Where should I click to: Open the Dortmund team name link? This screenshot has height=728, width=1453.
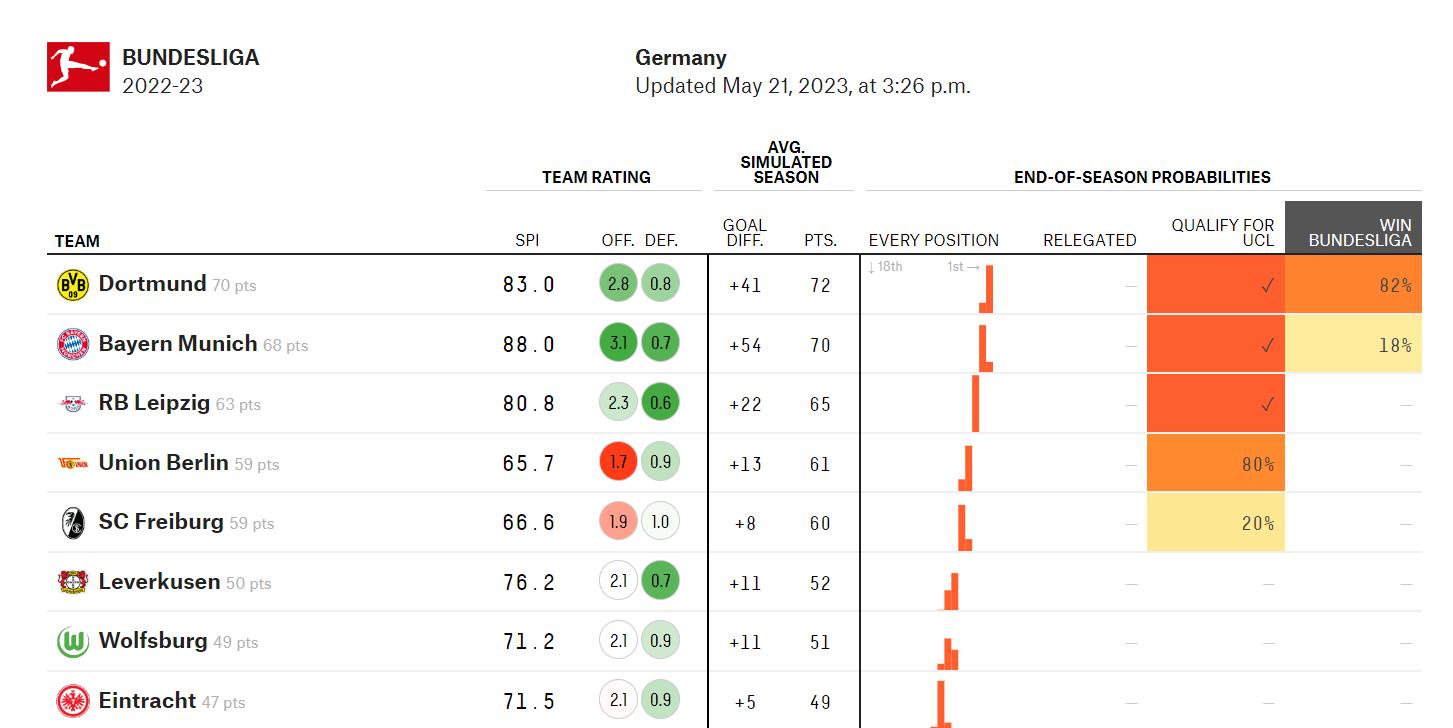click(x=152, y=284)
